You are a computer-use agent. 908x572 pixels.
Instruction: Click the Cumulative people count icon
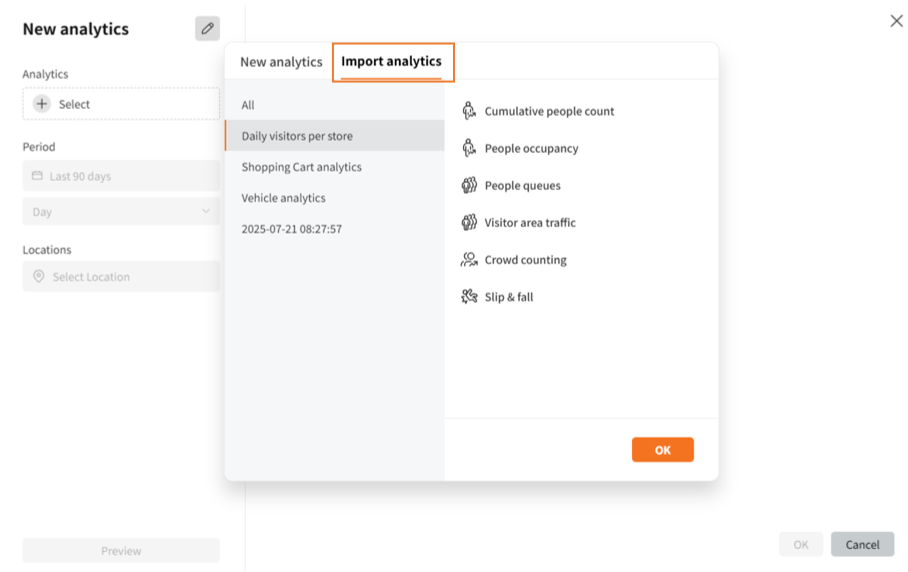coord(469,111)
